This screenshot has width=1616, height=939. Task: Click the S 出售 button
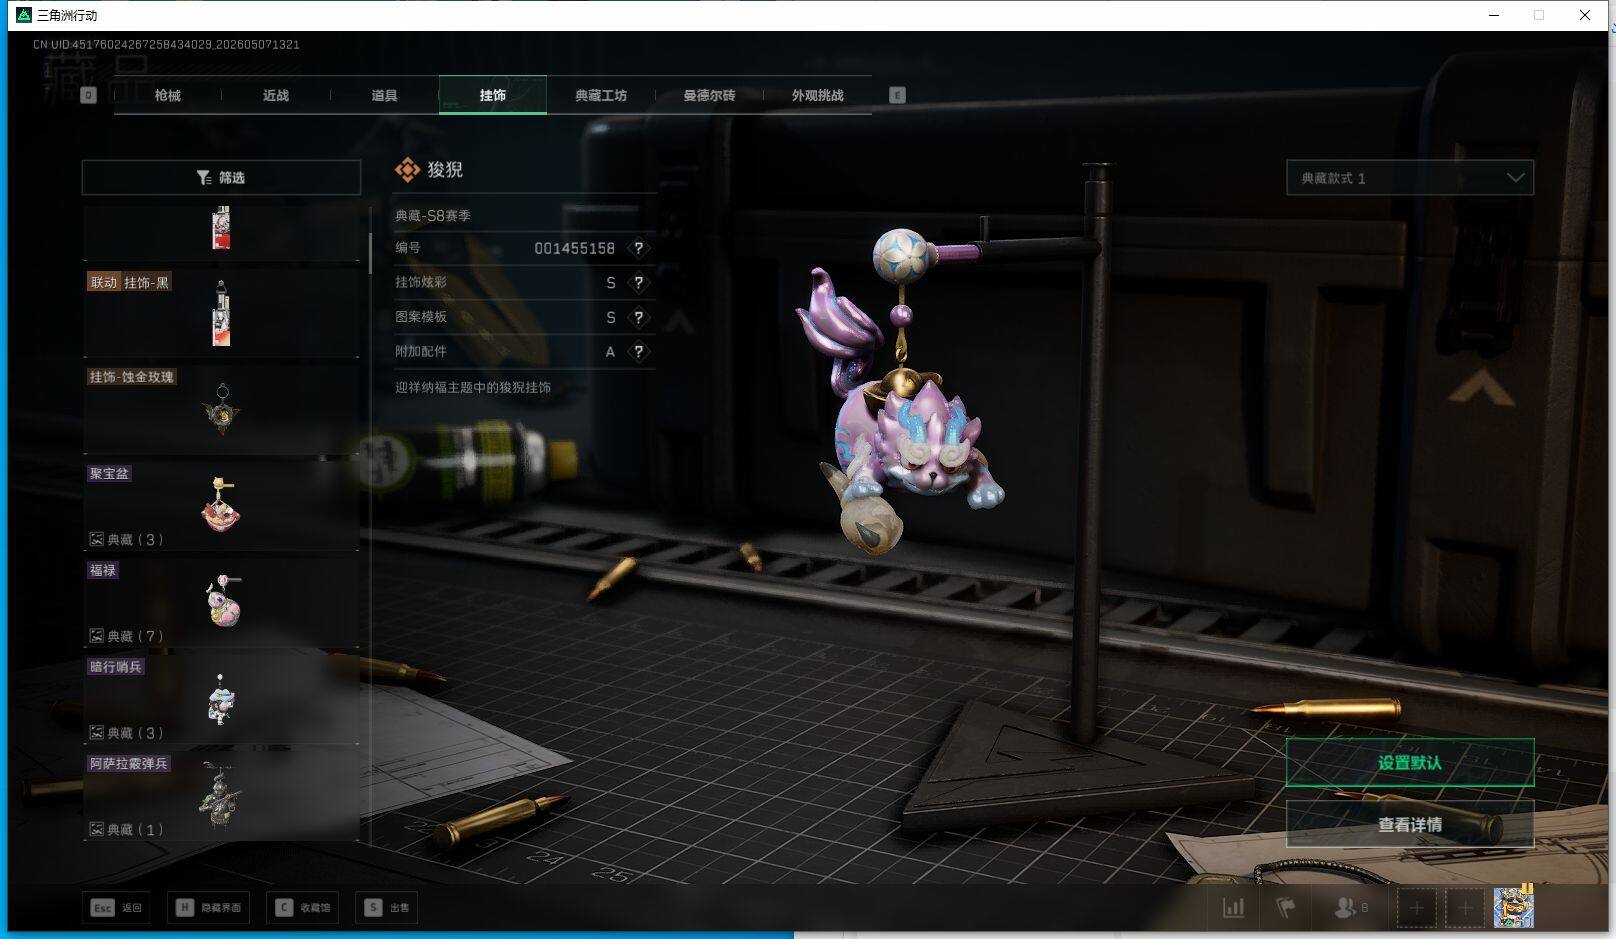point(387,908)
